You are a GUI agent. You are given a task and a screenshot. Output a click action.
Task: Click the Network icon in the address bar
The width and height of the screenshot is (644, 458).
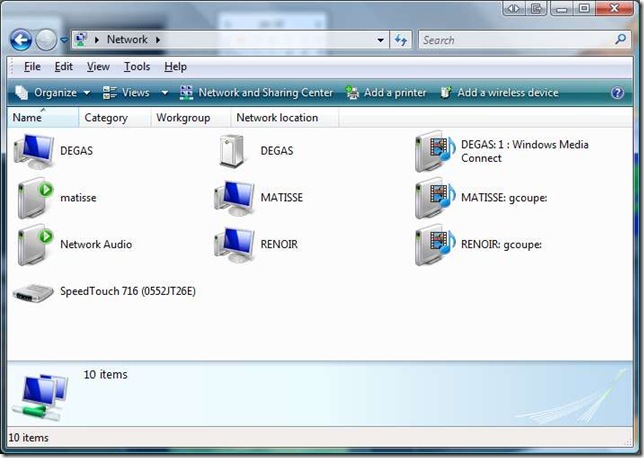click(x=81, y=39)
